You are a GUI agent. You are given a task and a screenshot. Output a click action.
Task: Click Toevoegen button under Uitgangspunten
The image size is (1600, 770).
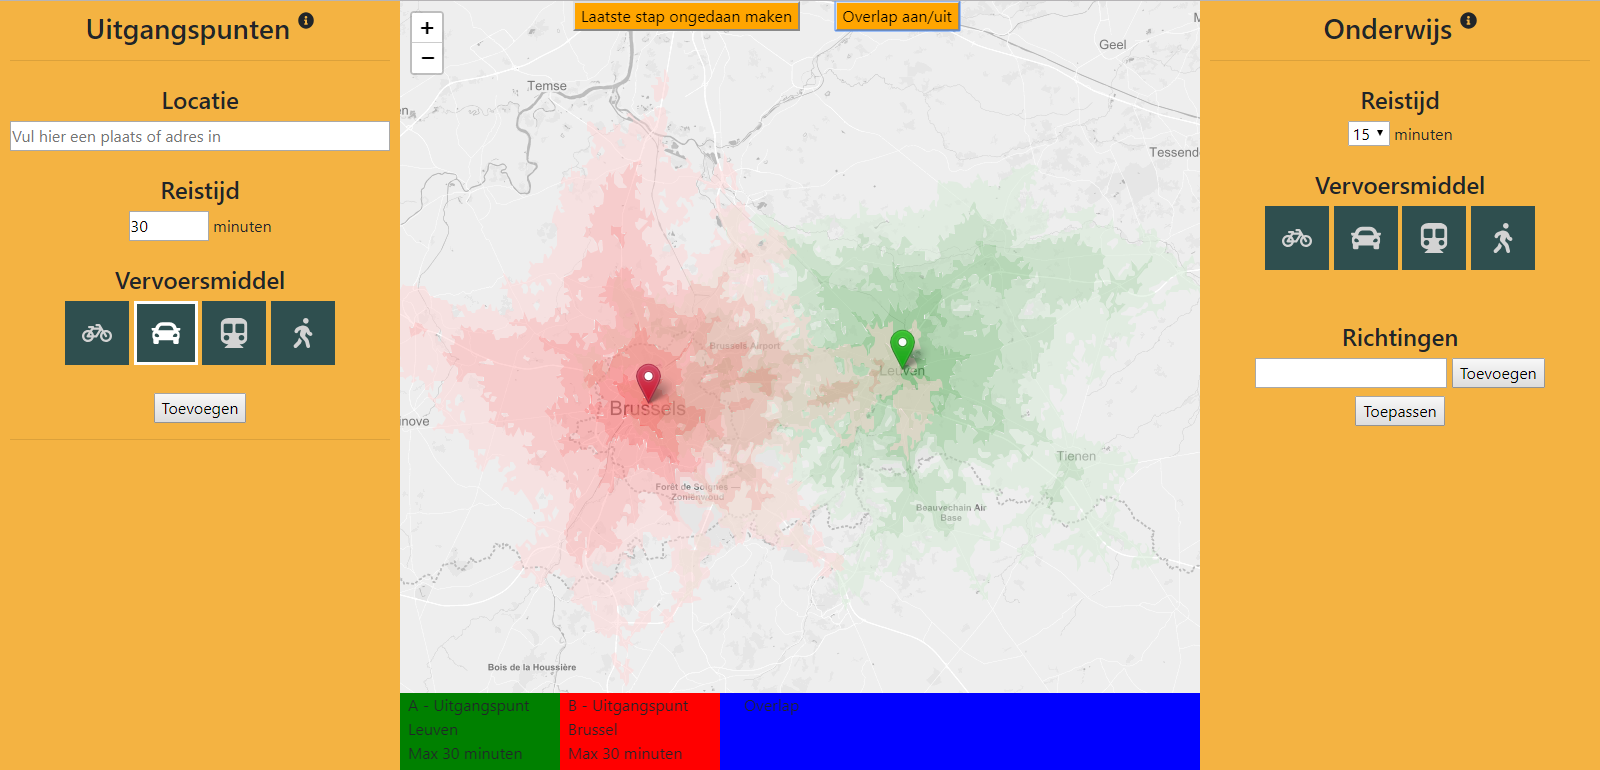(200, 408)
